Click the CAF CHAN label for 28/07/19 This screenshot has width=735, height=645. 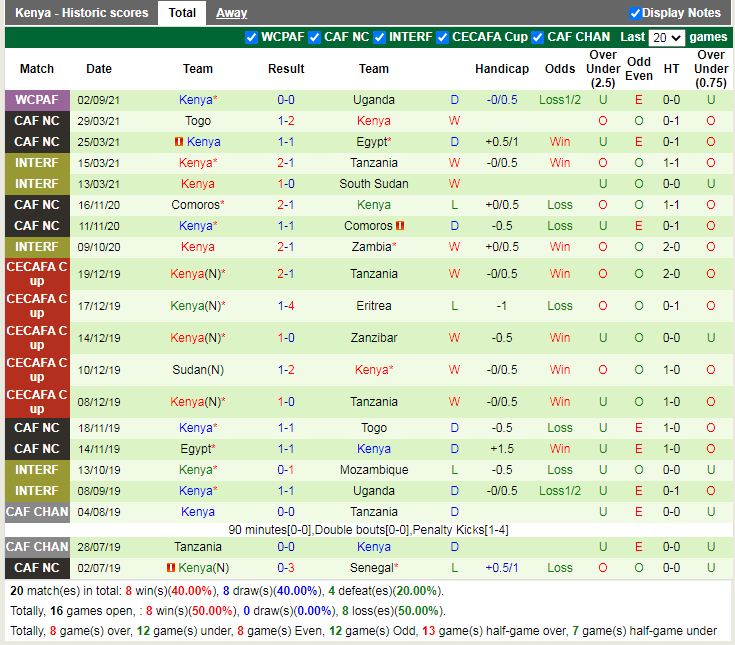[37, 547]
